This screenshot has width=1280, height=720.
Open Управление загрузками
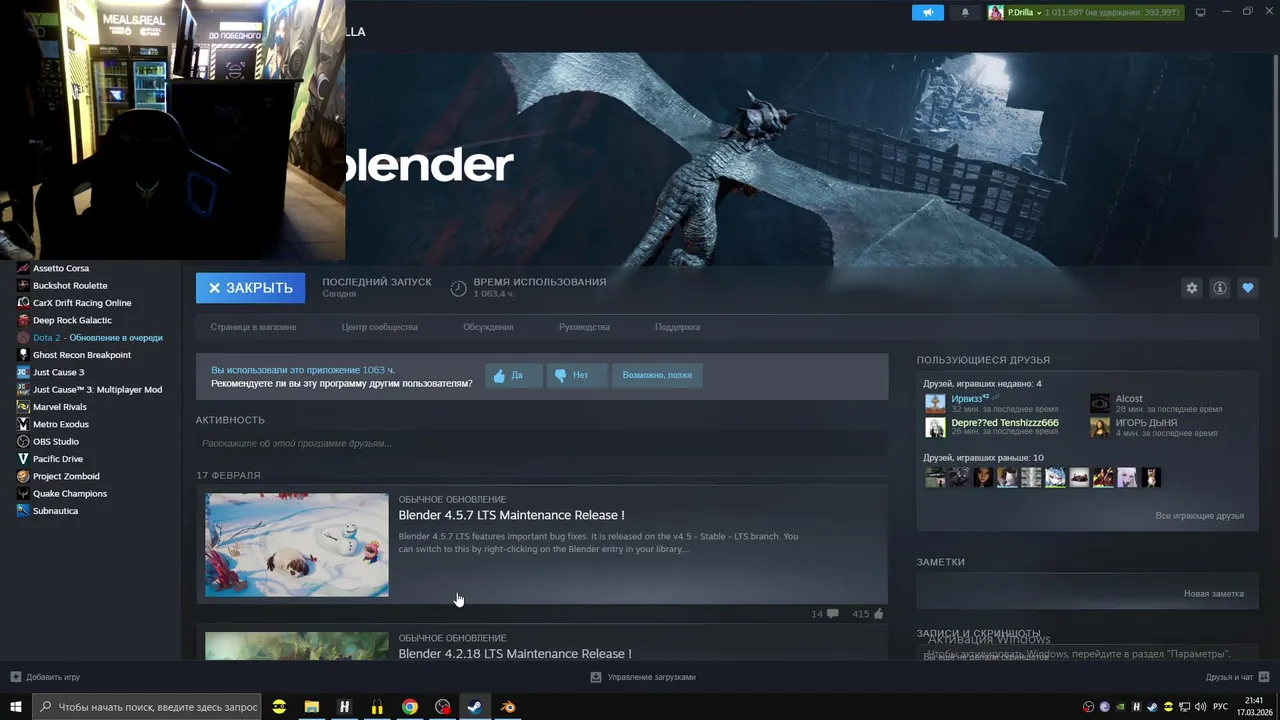643,677
